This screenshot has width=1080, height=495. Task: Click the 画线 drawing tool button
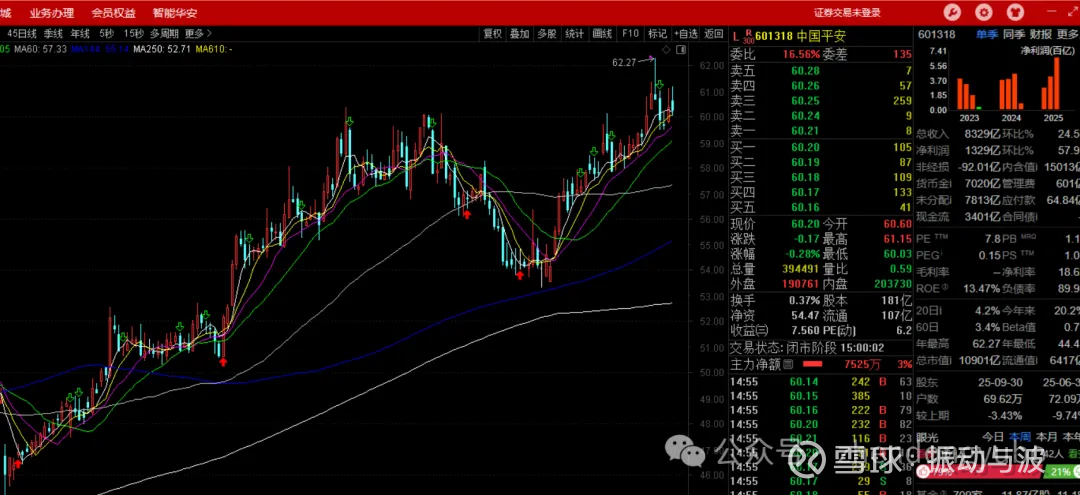pos(602,33)
